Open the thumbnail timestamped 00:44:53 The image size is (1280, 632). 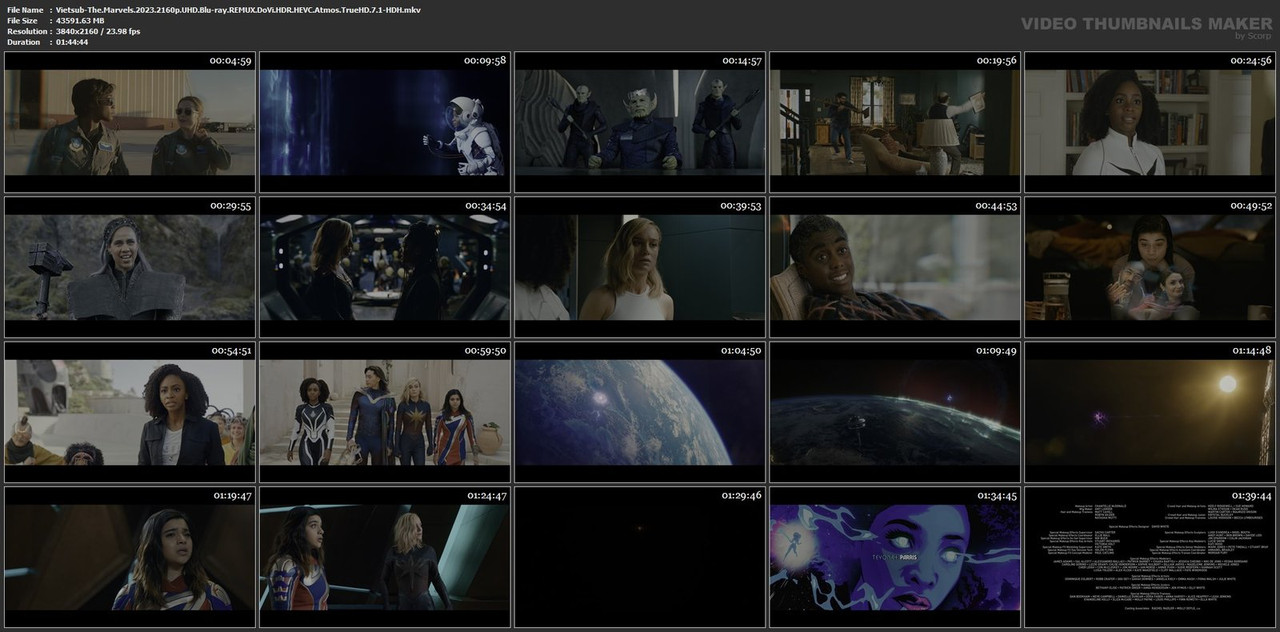[x=895, y=267]
